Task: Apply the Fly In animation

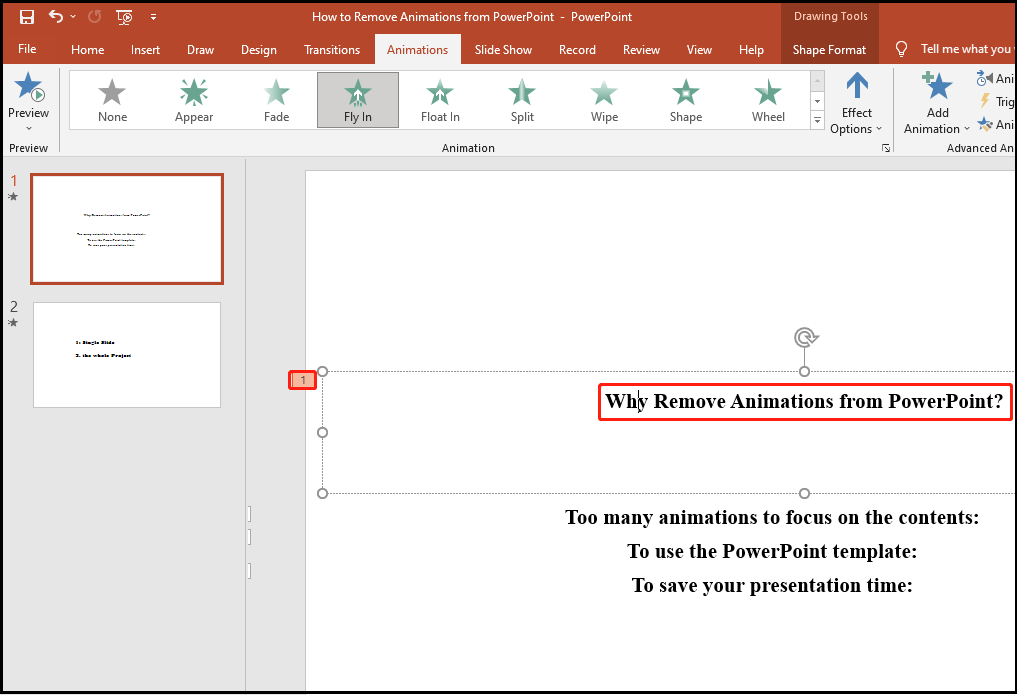Action: pyautogui.click(x=357, y=99)
